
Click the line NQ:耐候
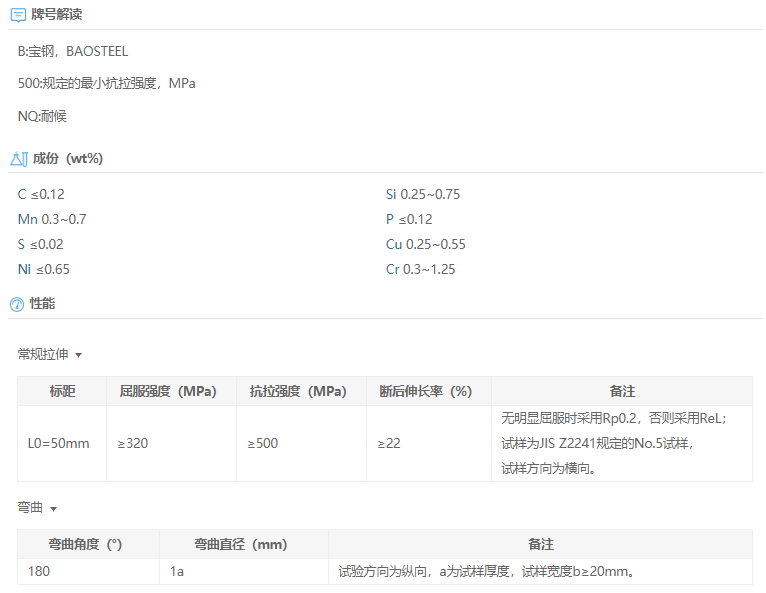(x=42, y=116)
